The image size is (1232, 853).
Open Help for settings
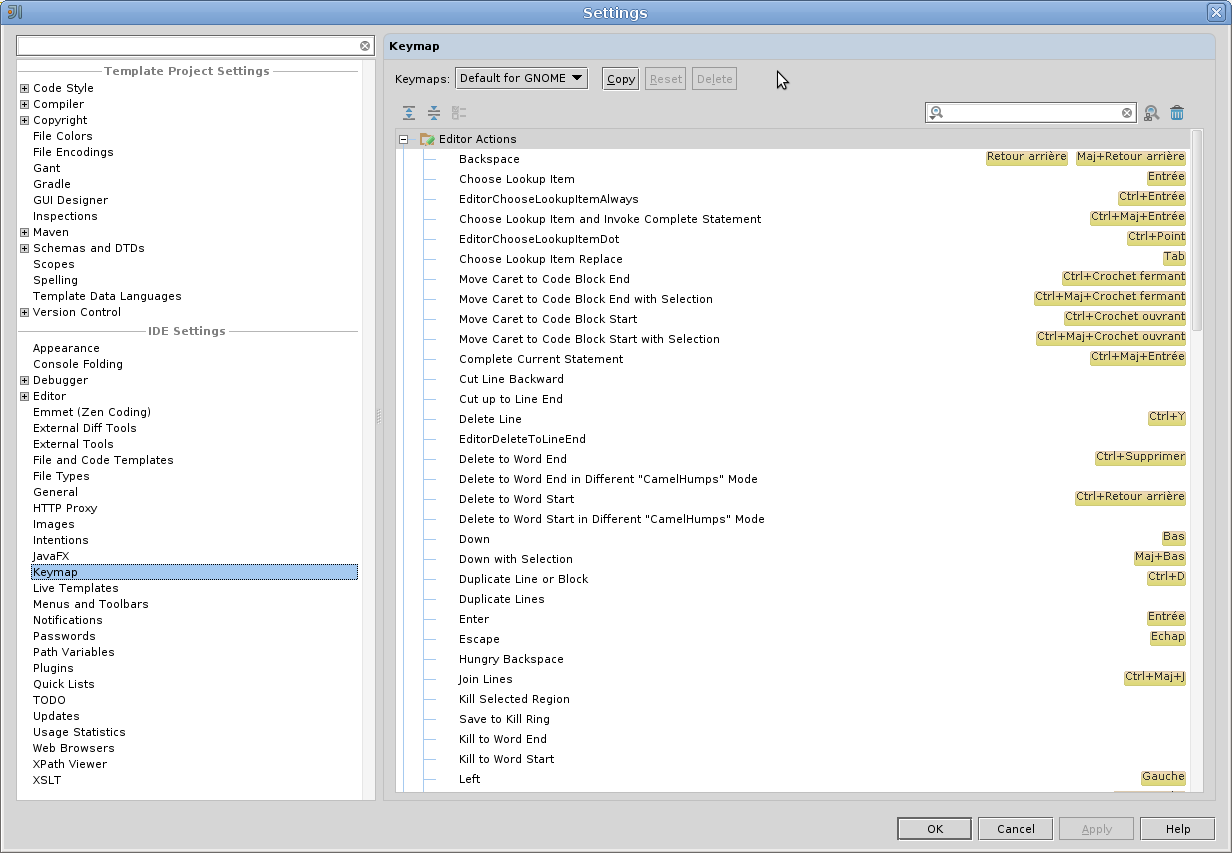pos(1177,828)
